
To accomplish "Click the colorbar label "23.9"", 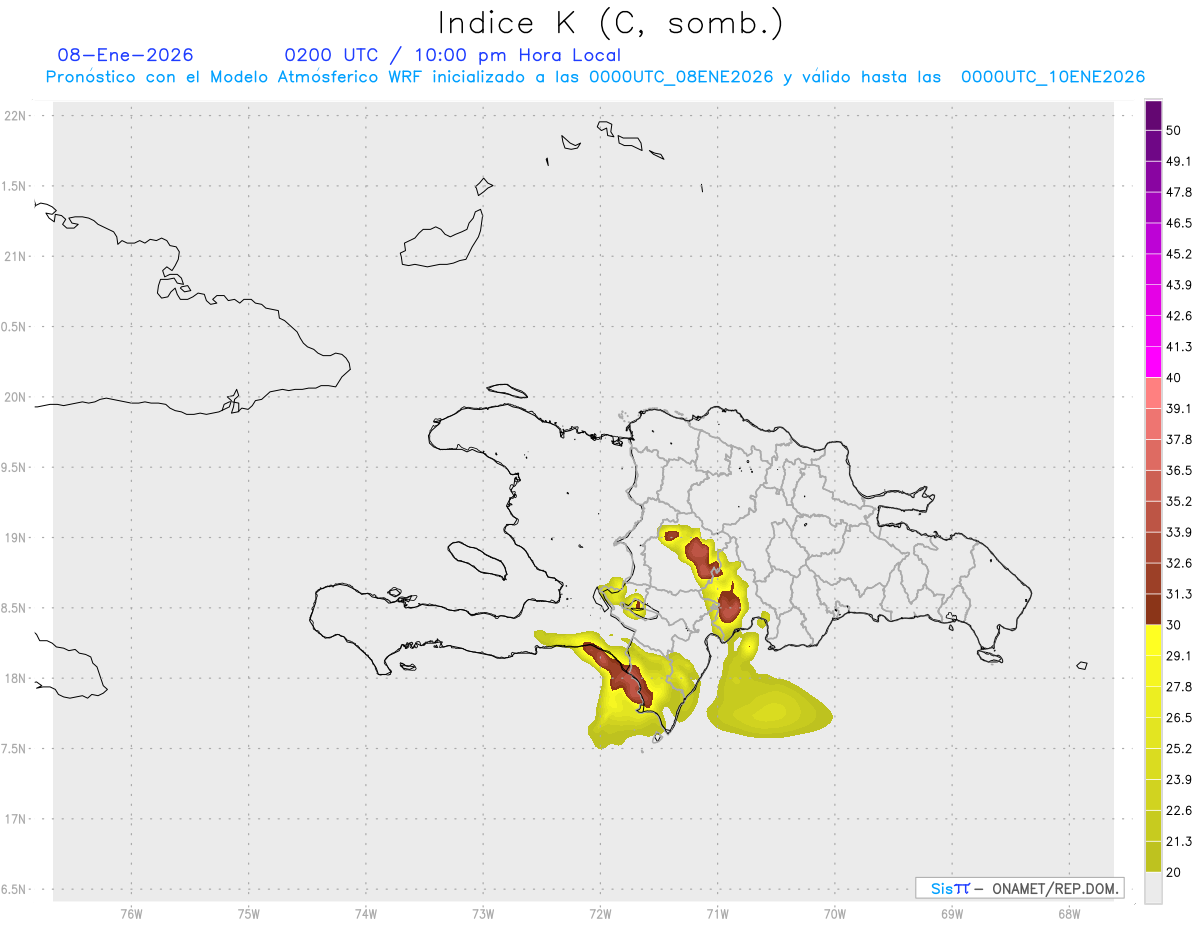I will (1179, 780).
